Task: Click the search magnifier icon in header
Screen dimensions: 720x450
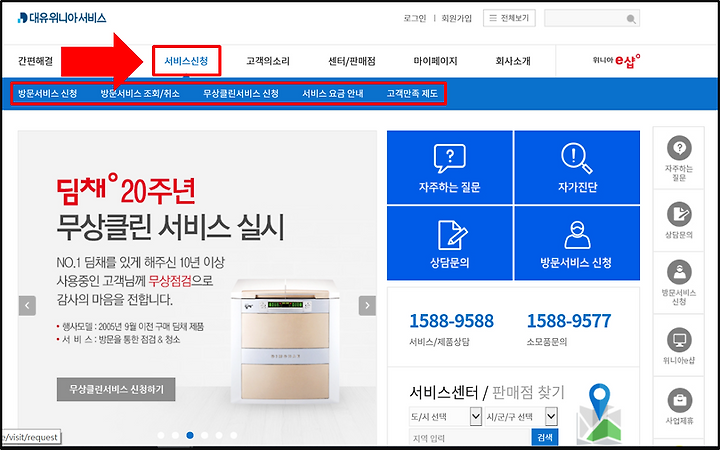Action: 631,19
